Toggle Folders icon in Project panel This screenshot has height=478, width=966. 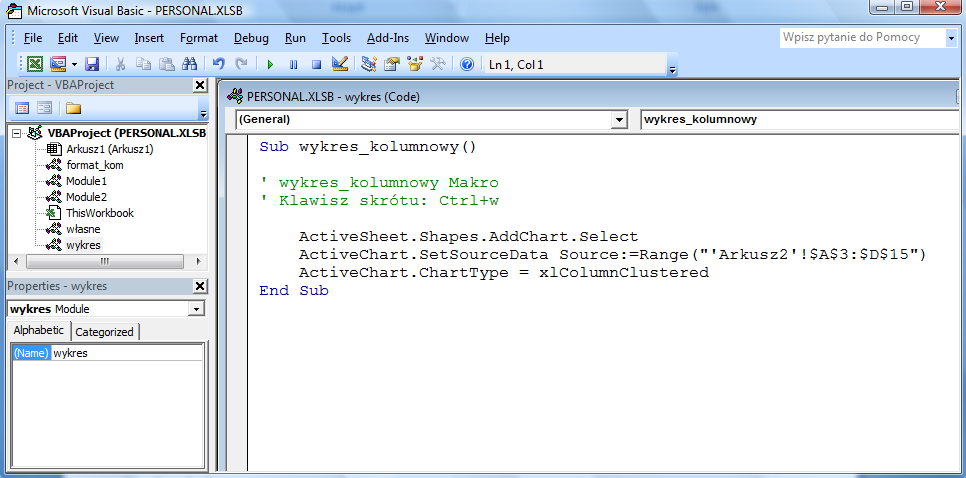pos(74,108)
